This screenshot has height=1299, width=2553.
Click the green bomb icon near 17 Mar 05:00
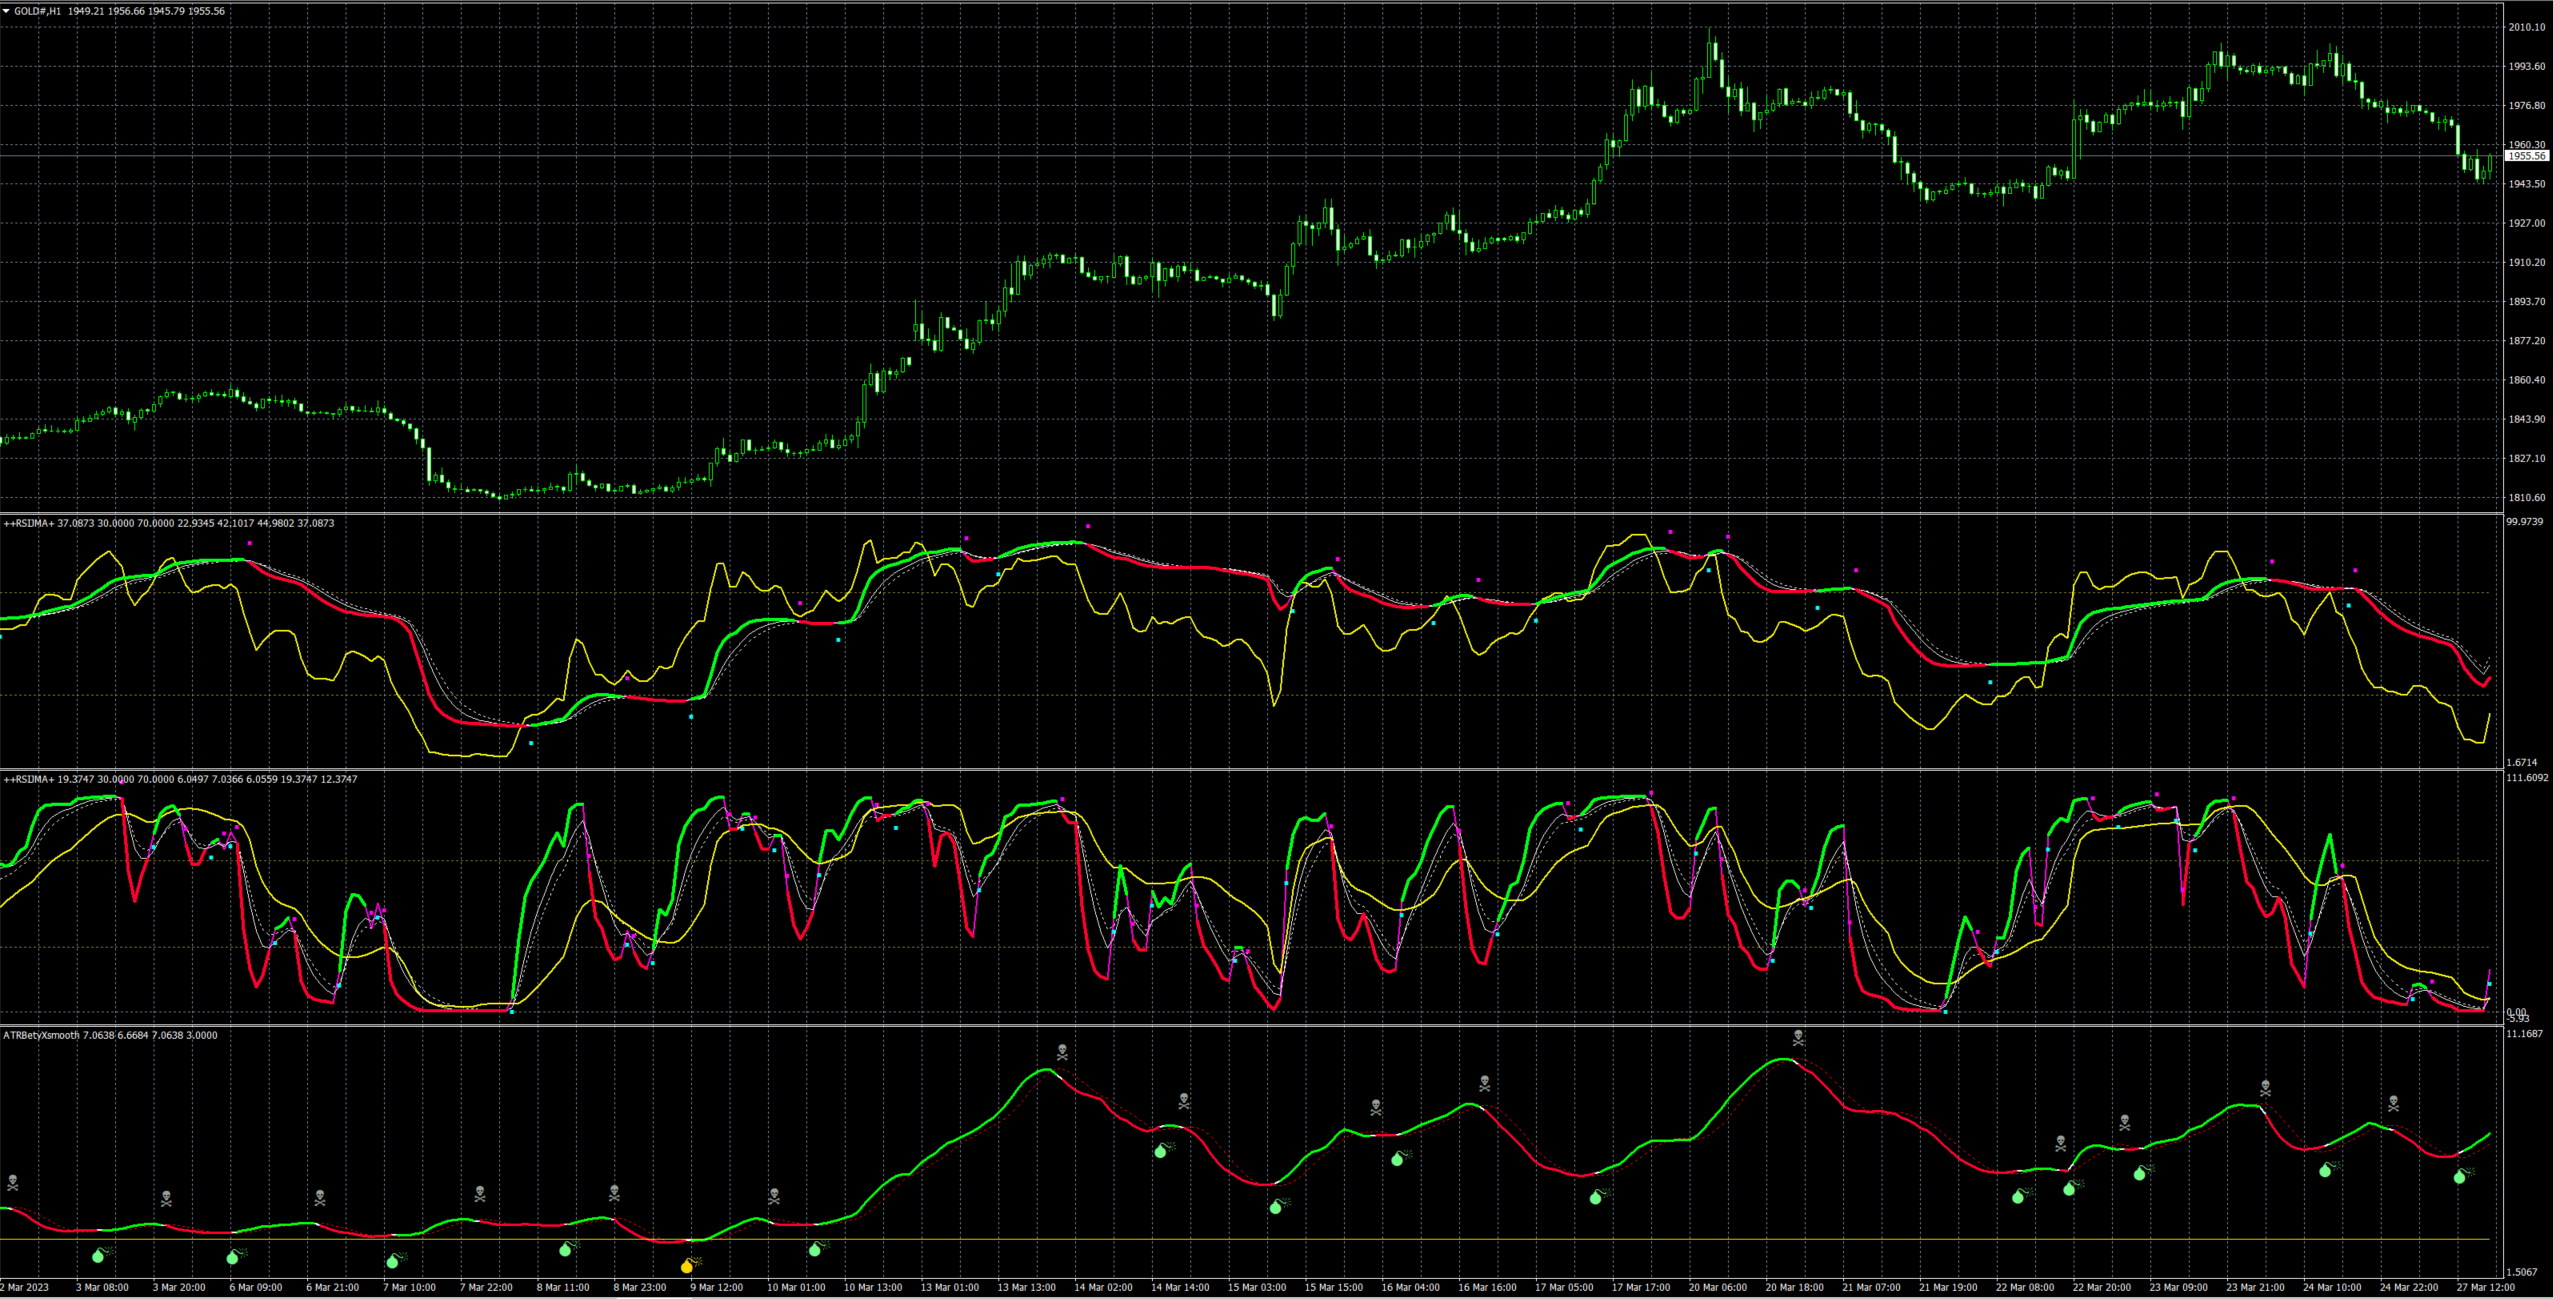[x=1596, y=1197]
